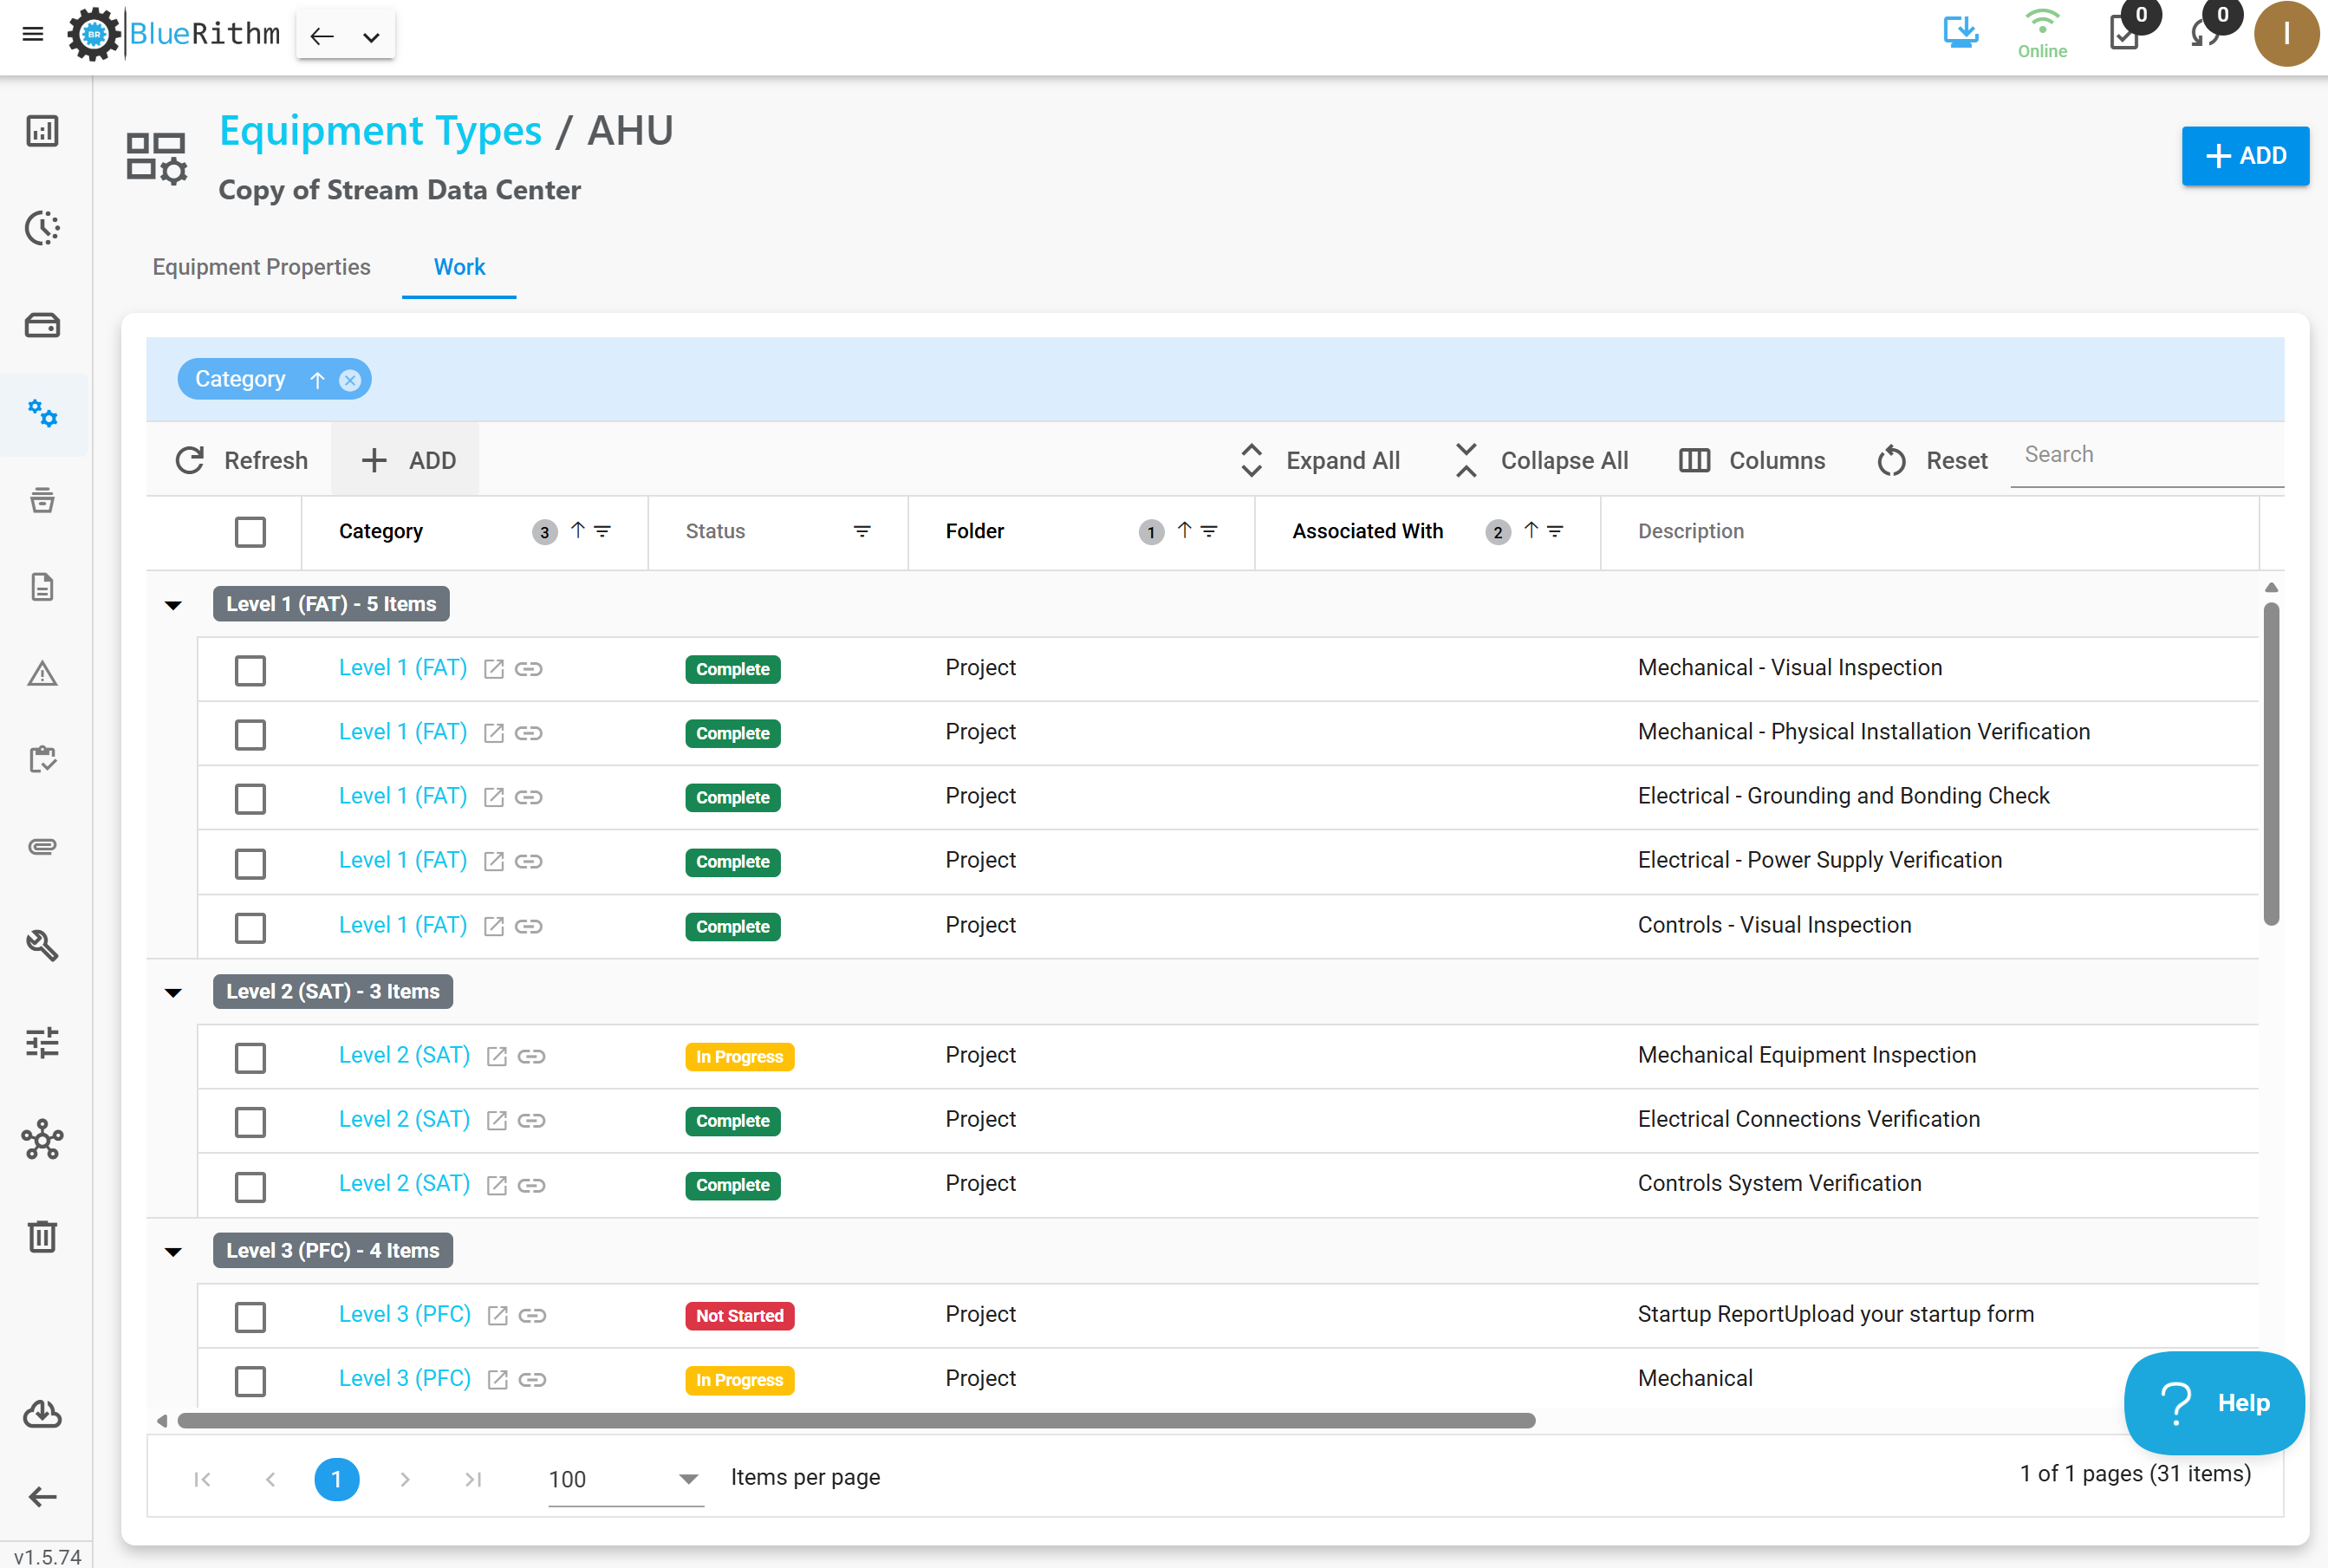Click the download-to-device icon in header
Image resolution: width=2328 pixels, height=1568 pixels.
(1960, 33)
